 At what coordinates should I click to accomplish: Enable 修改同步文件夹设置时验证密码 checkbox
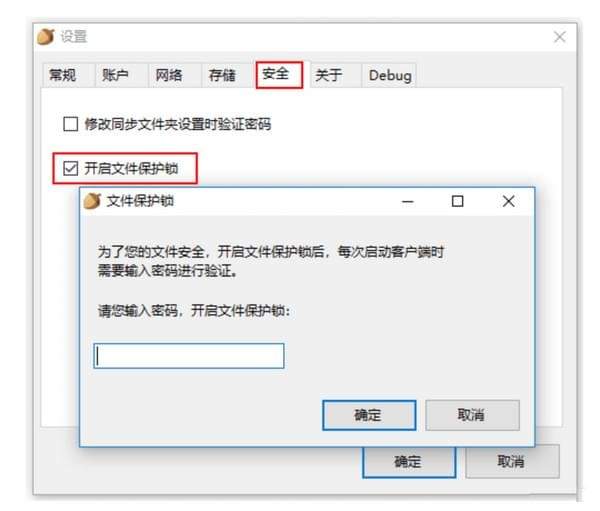coord(70,124)
